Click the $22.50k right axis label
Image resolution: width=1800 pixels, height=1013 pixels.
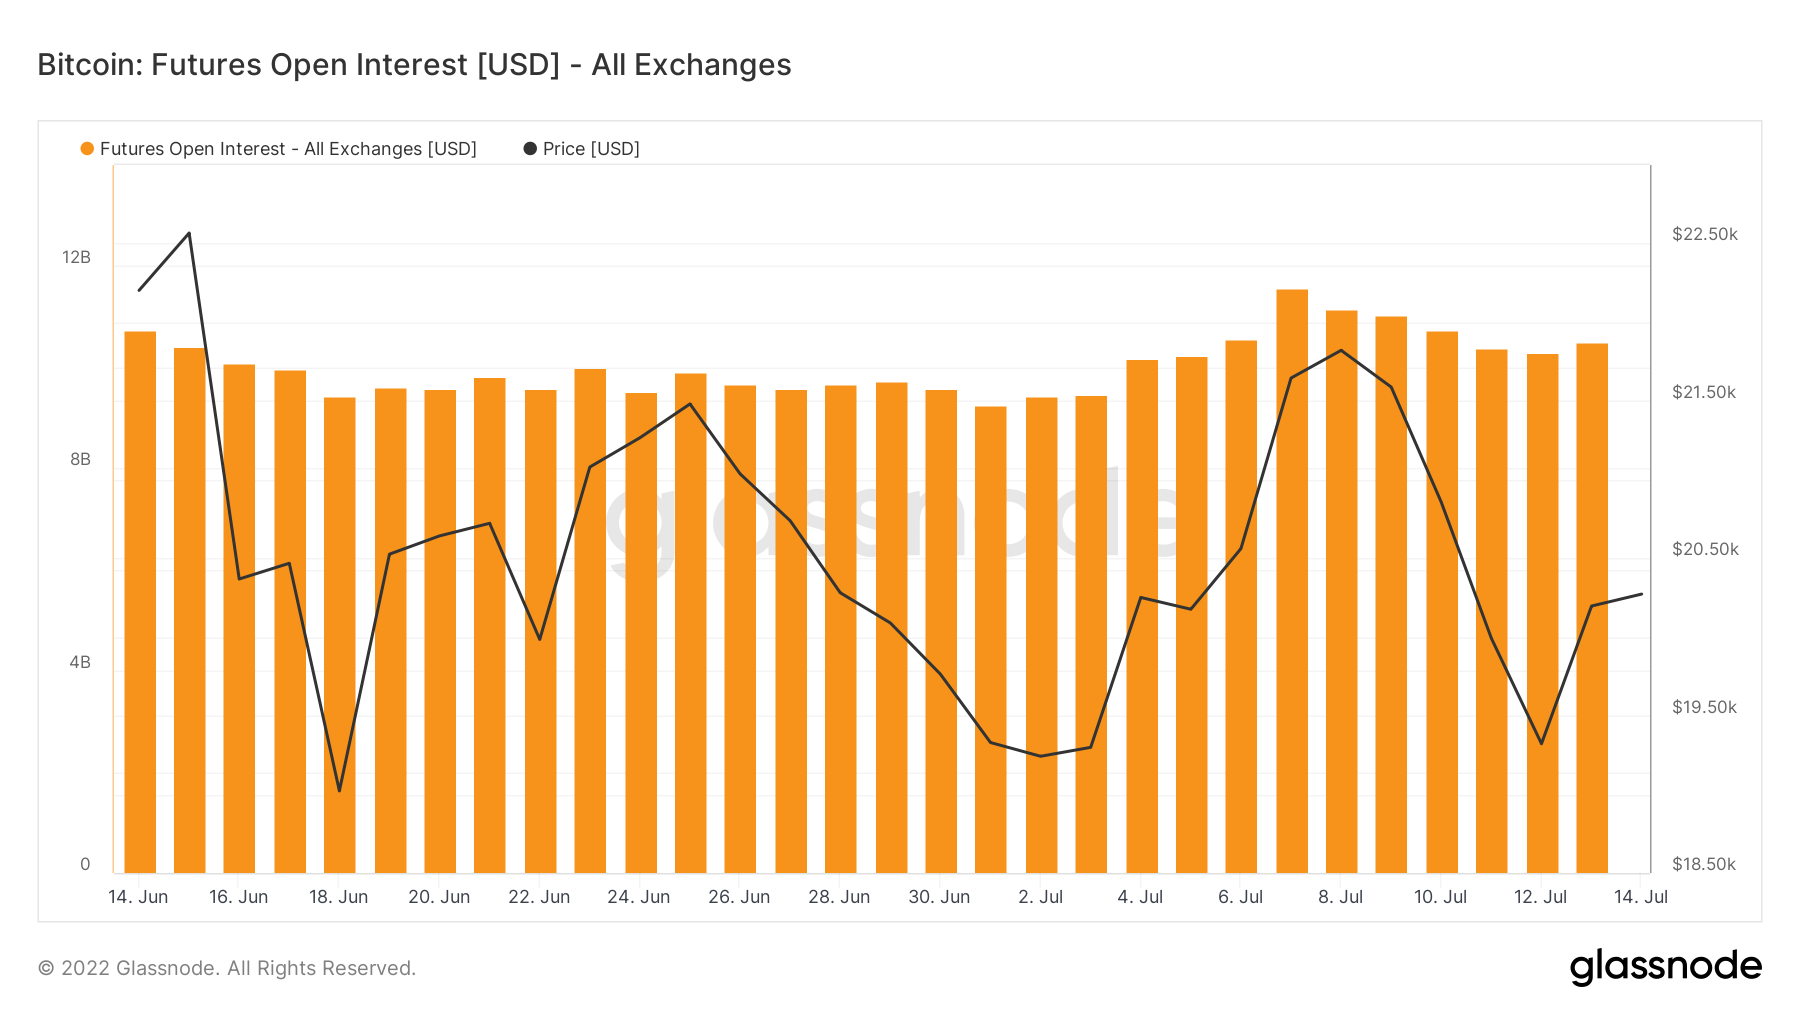coord(1704,234)
